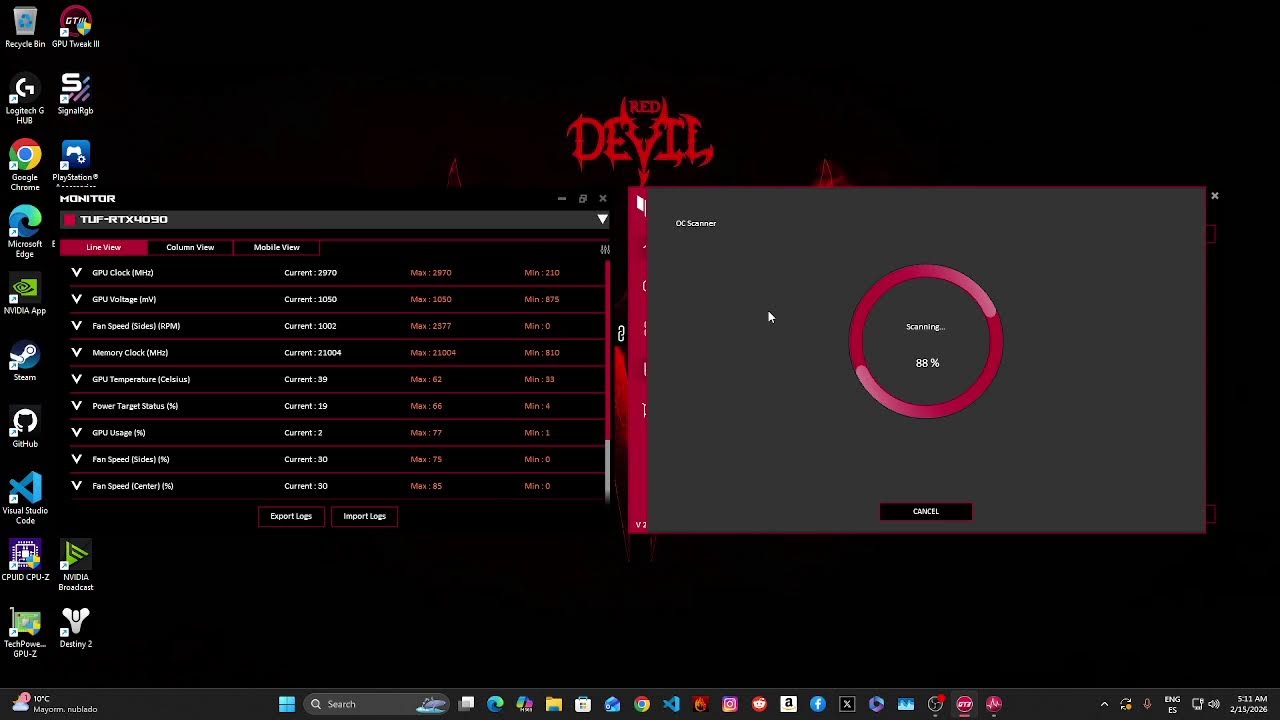The width and height of the screenshot is (1280, 720).
Task: Click the 'Max : 77' GPU usage value
Action: click(426, 432)
